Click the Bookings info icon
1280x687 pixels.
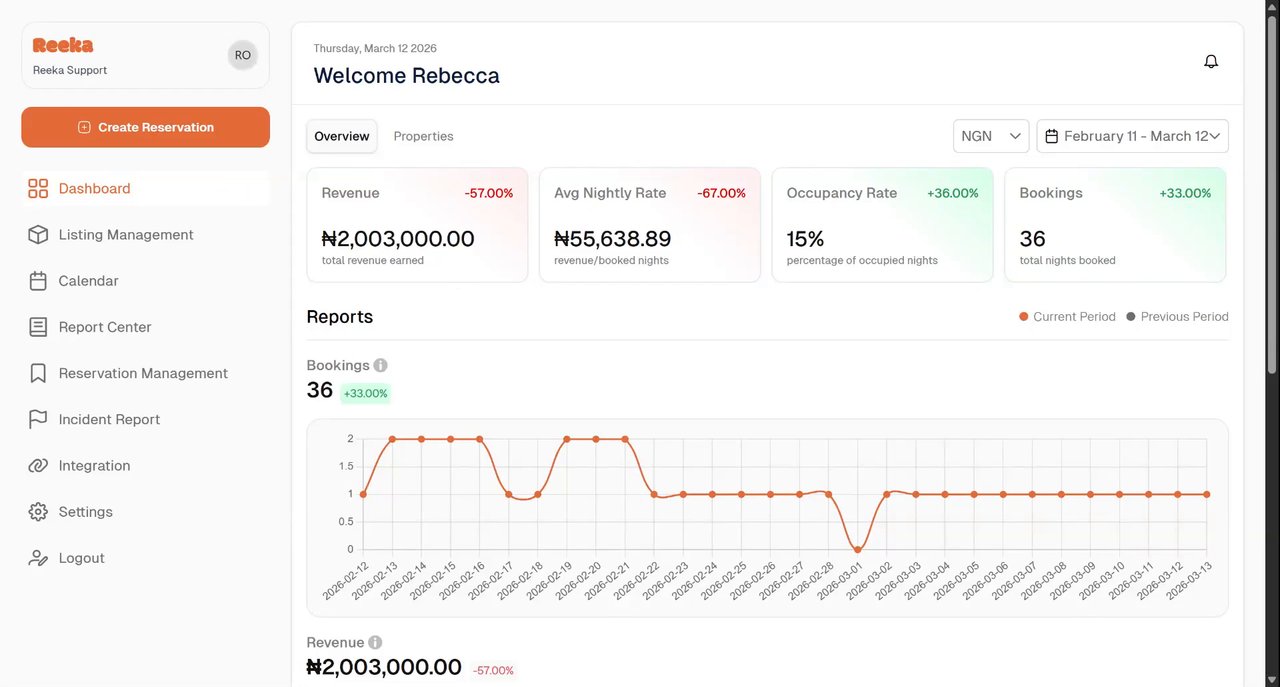380,366
